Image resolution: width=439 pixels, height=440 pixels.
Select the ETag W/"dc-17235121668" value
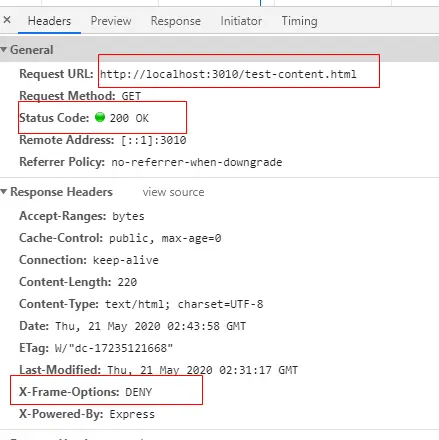114,348
